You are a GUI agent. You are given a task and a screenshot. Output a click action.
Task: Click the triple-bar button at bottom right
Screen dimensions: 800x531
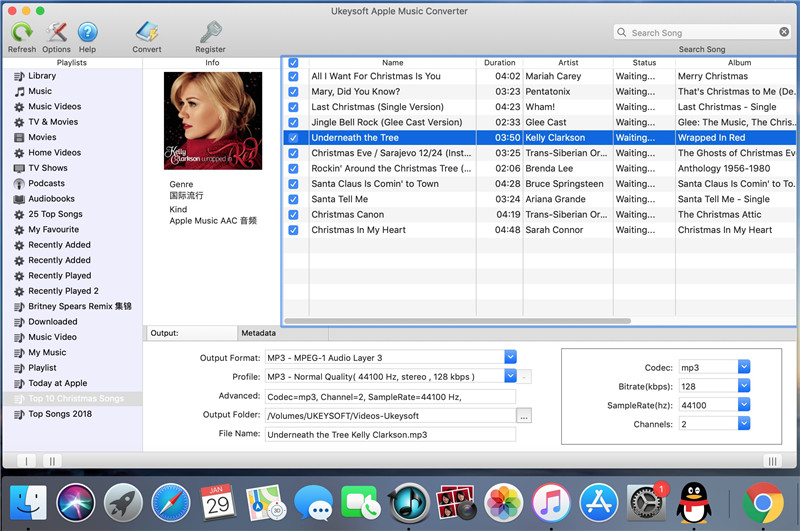point(772,461)
